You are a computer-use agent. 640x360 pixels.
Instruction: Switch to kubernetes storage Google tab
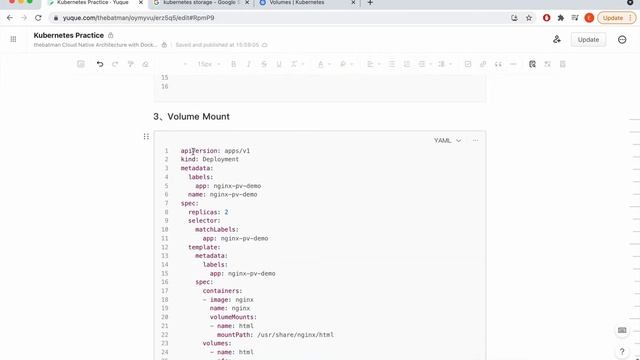pyautogui.click(x=199, y=3)
